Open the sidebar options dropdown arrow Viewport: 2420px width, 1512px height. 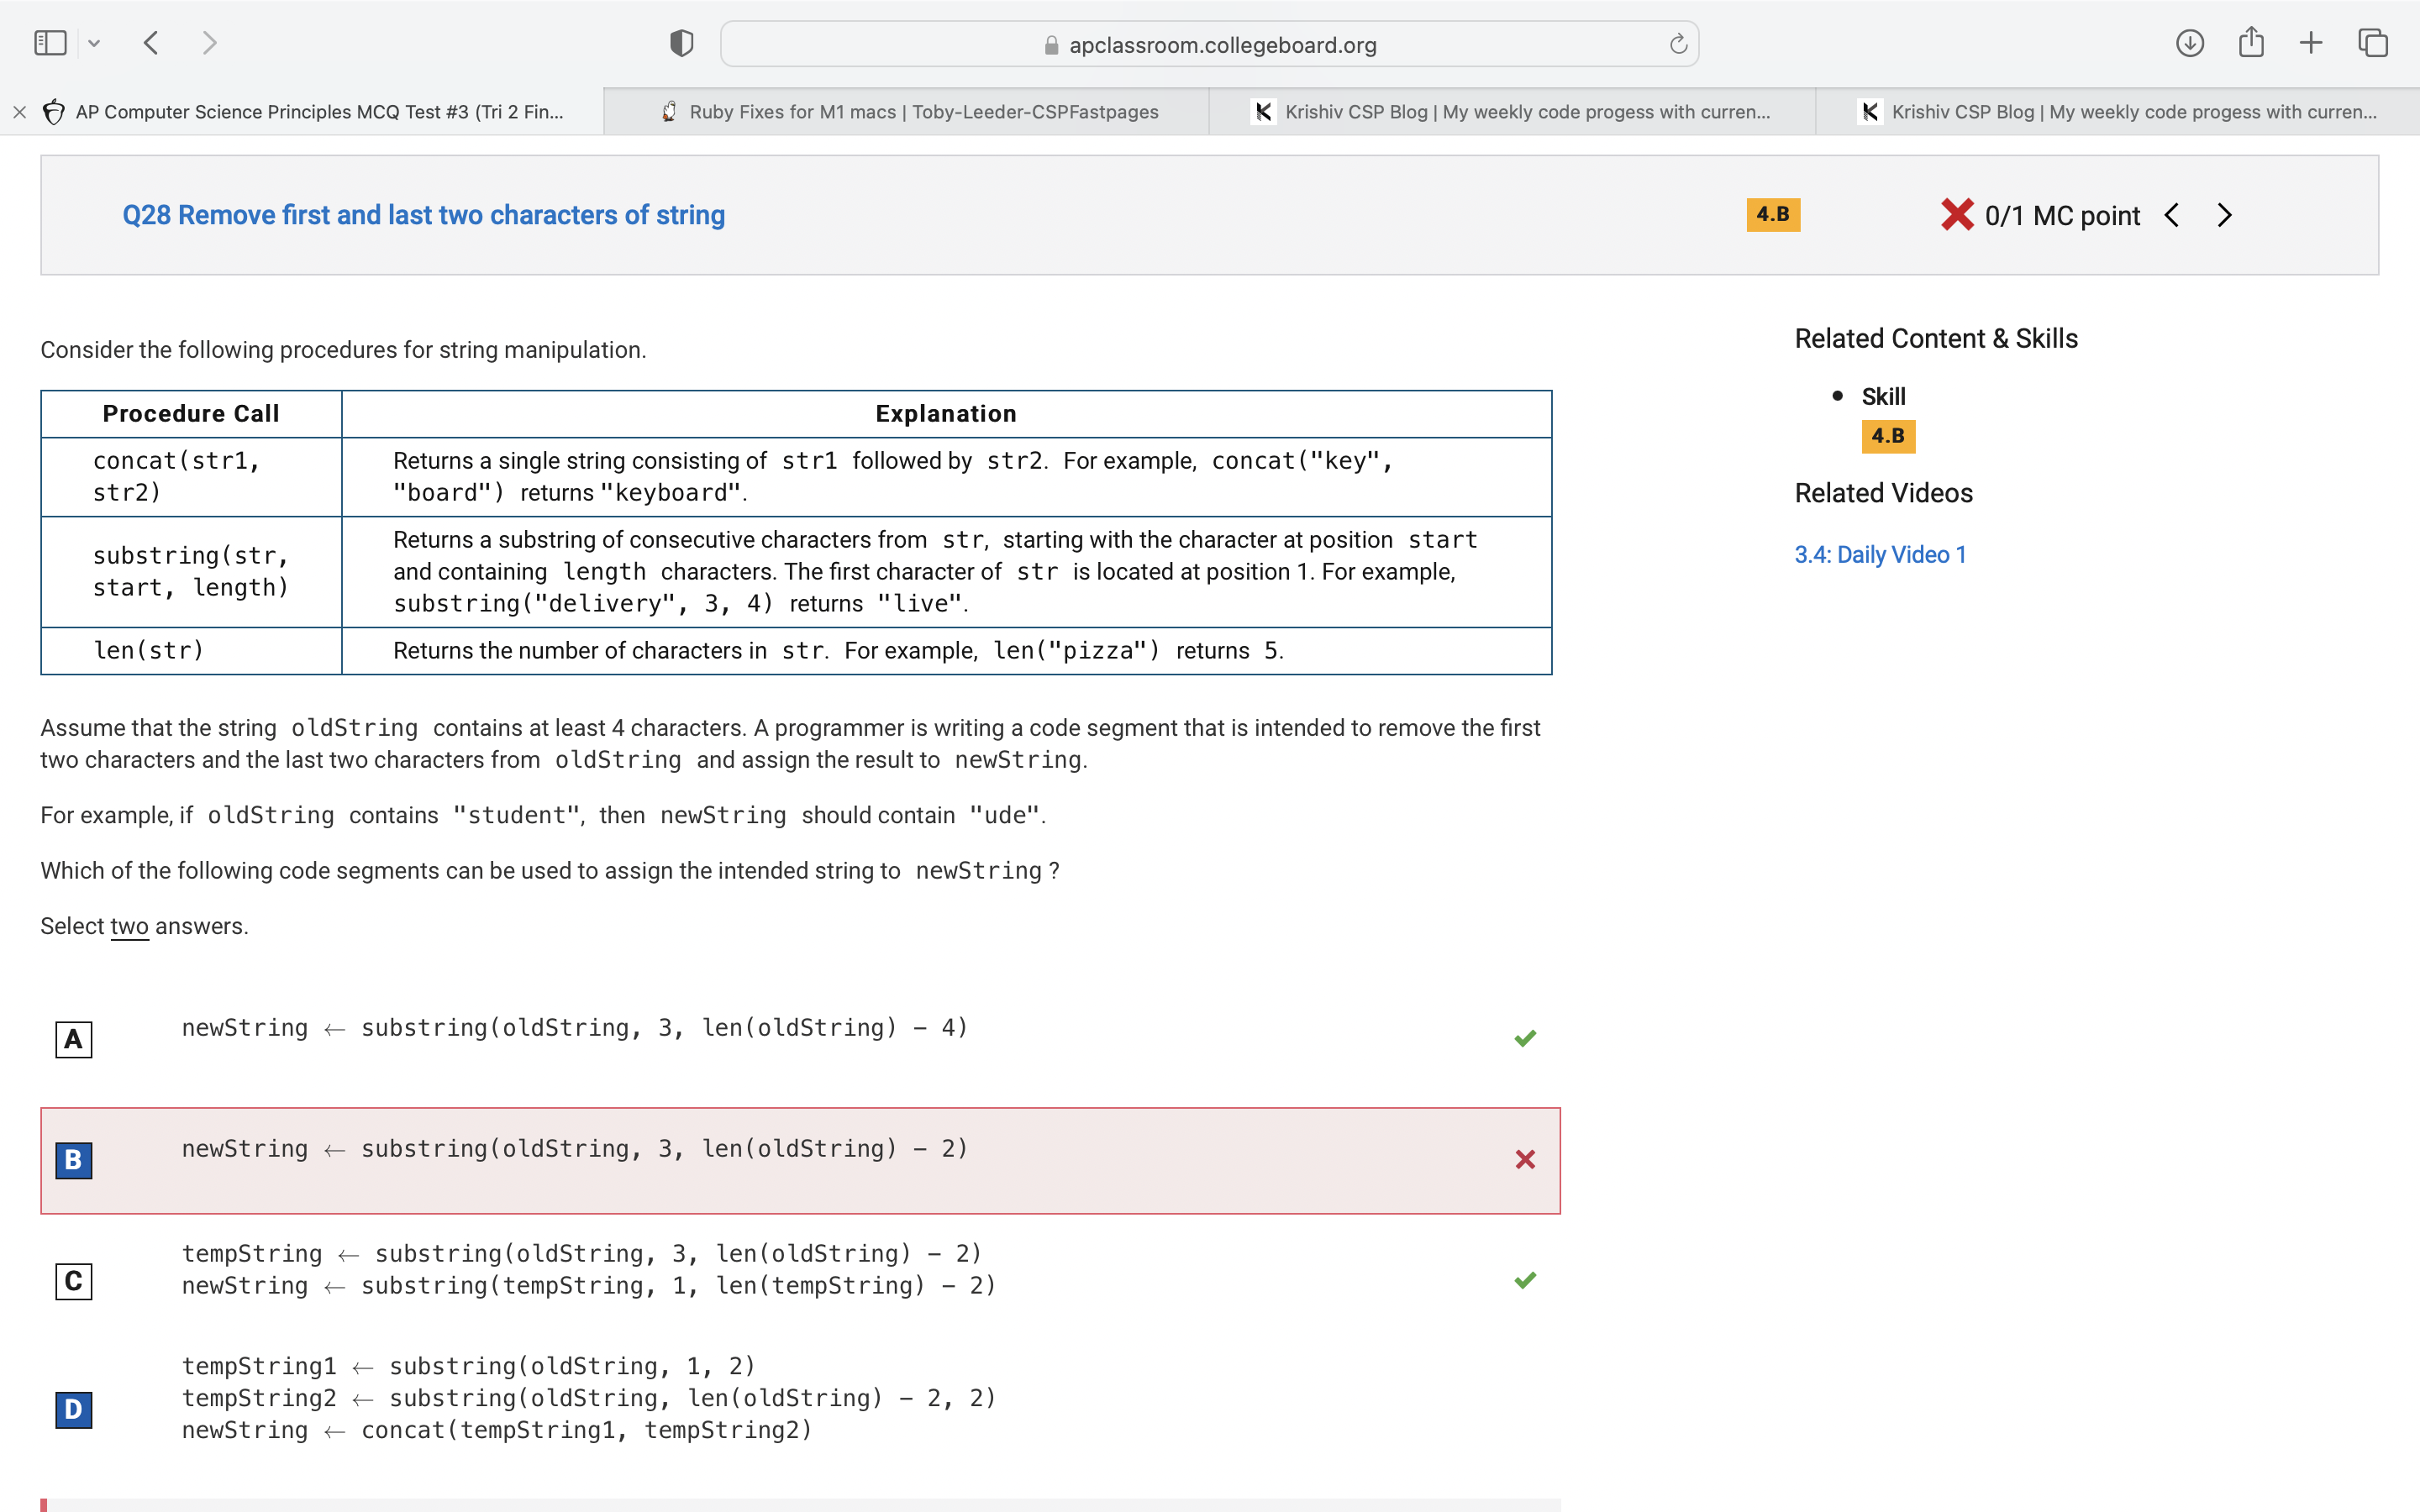tap(94, 43)
